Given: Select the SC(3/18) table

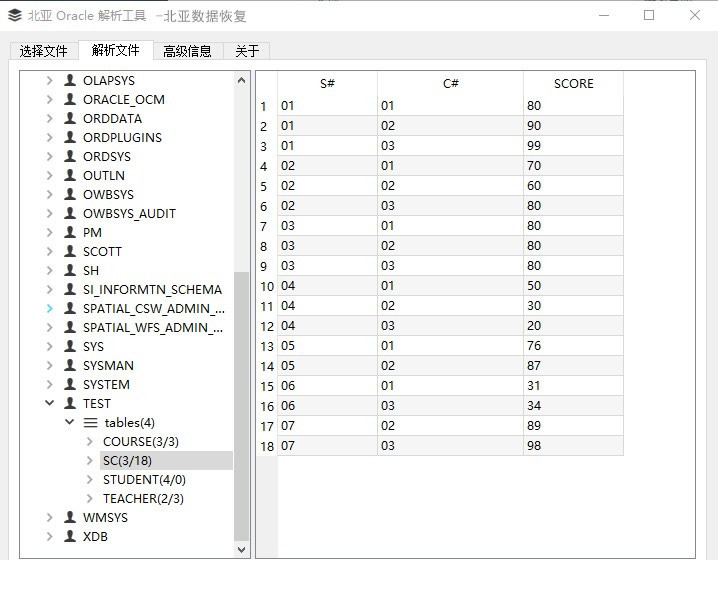Looking at the screenshot, I should 127,460.
